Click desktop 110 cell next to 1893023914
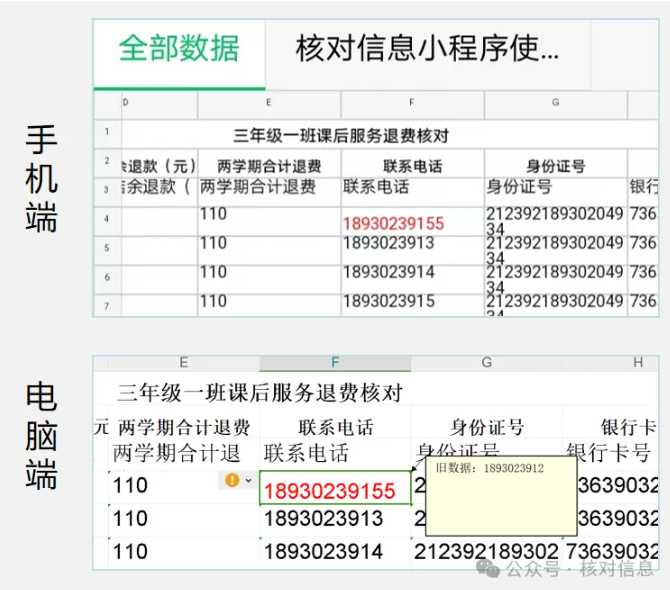Image resolution: width=670 pixels, height=590 pixels. [184, 553]
